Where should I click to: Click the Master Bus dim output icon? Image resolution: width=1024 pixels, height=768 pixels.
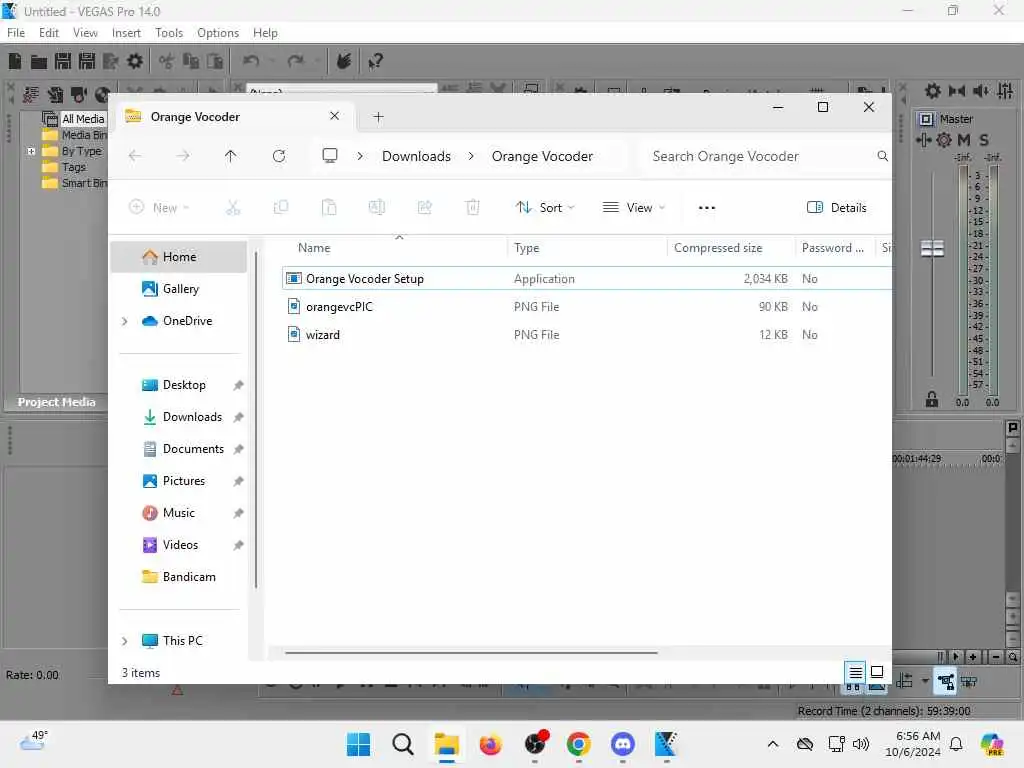(x=981, y=91)
